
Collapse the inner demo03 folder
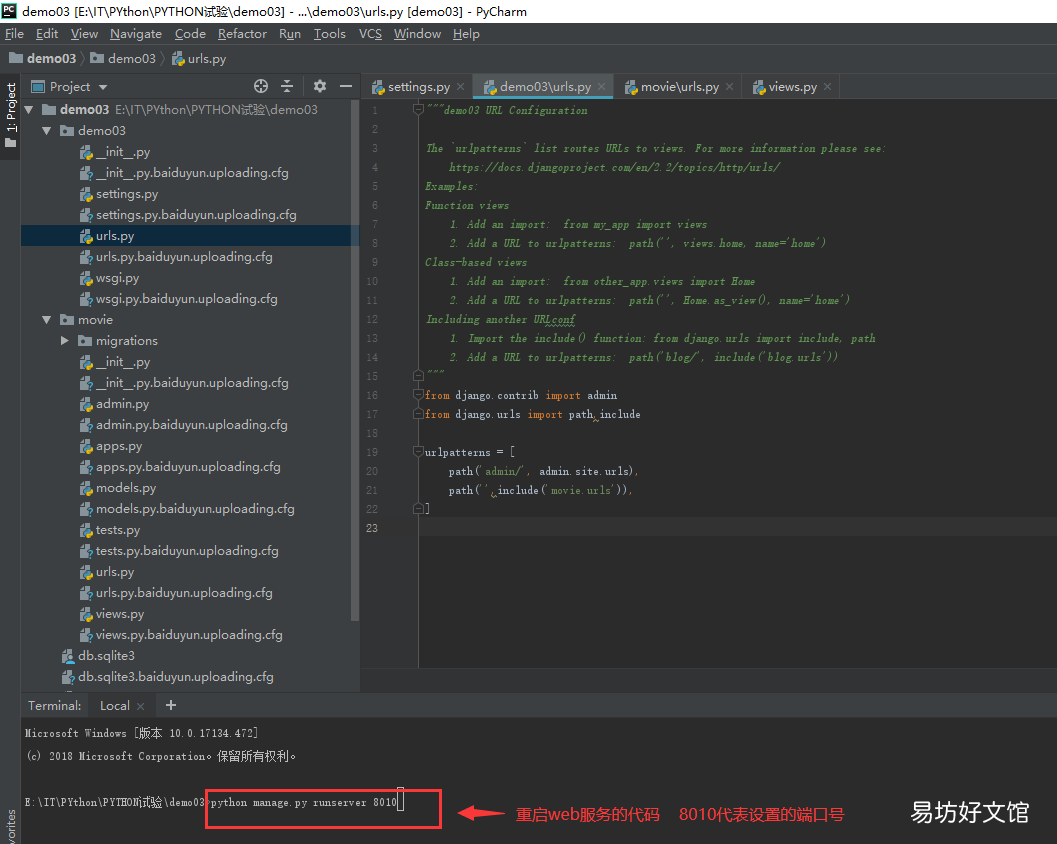tap(47, 131)
